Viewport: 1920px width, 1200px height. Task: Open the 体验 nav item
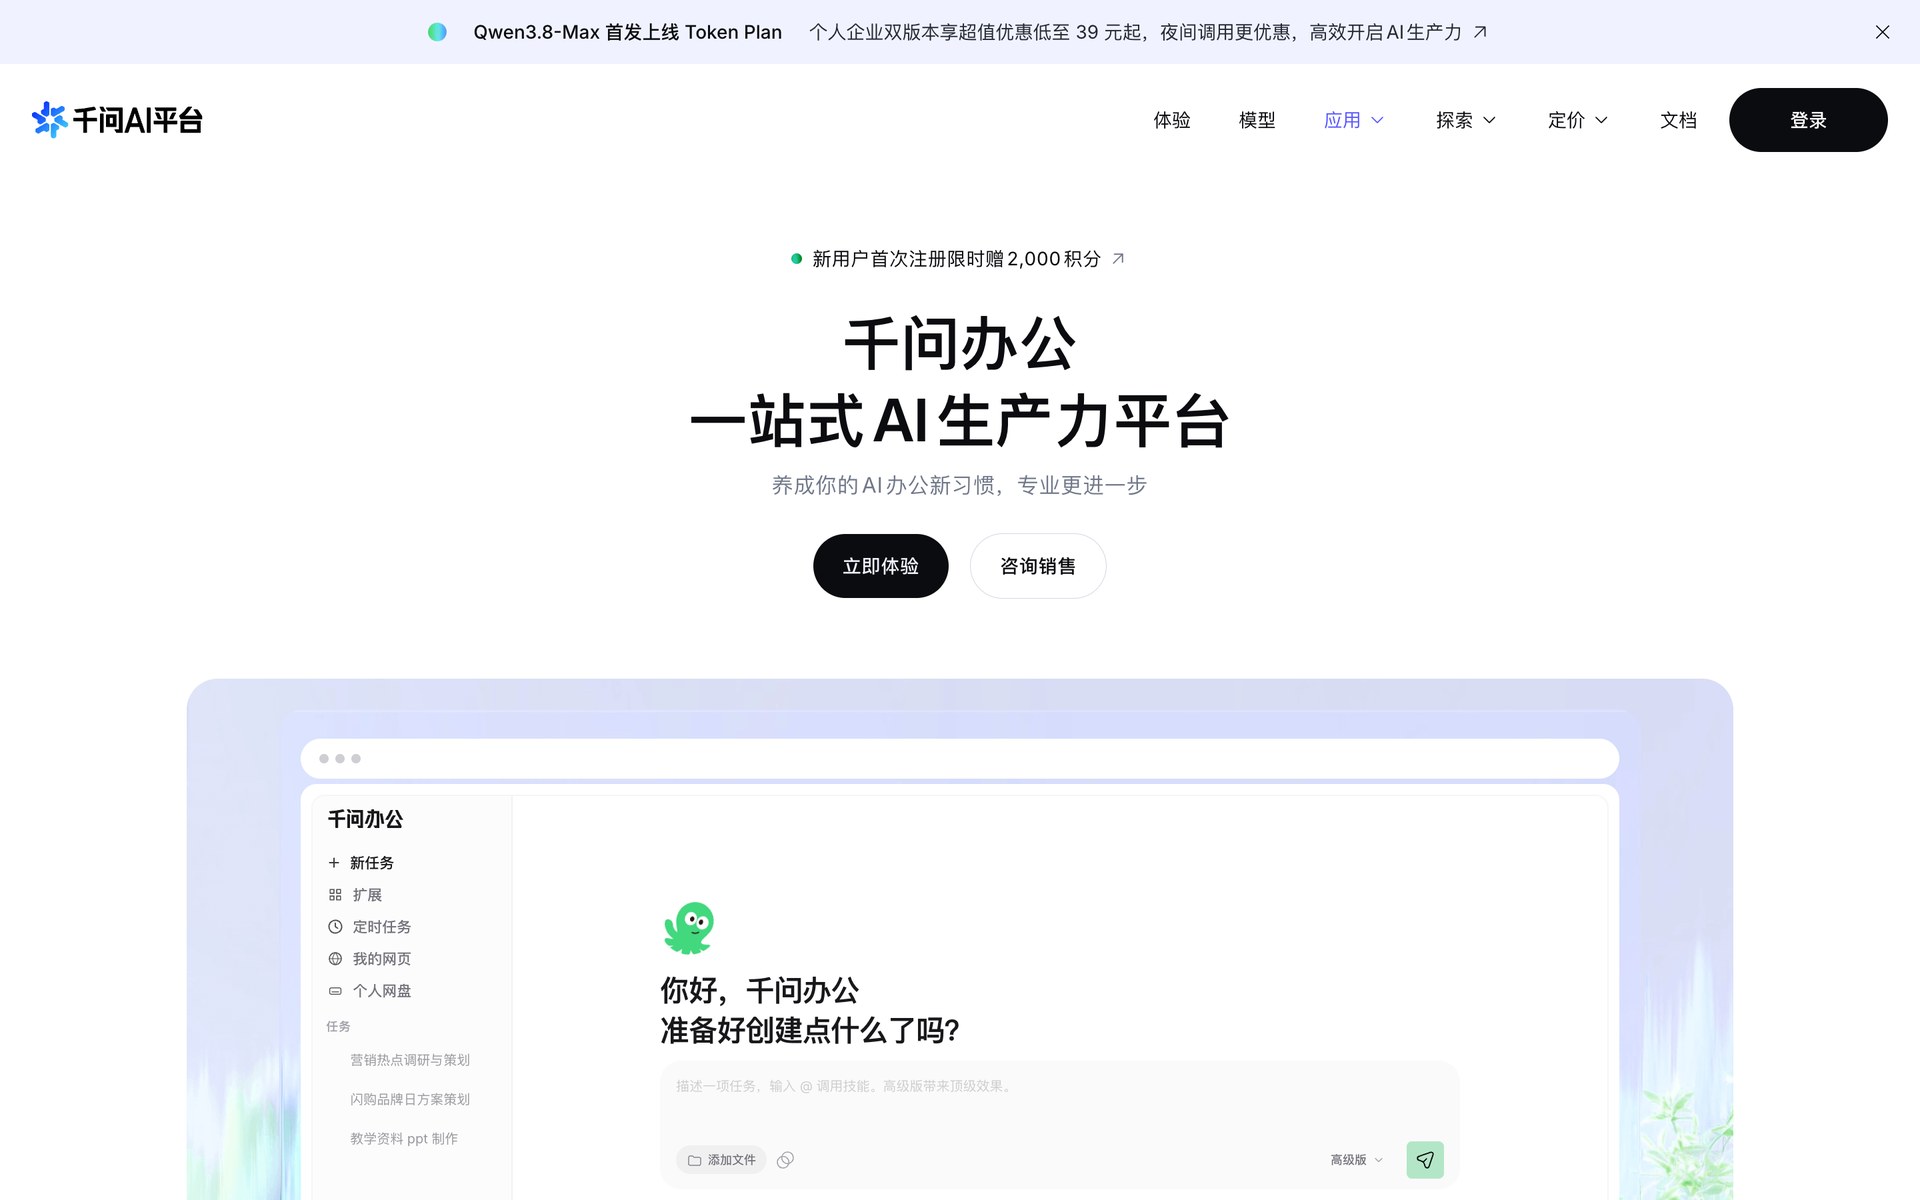pyautogui.click(x=1172, y=120)
